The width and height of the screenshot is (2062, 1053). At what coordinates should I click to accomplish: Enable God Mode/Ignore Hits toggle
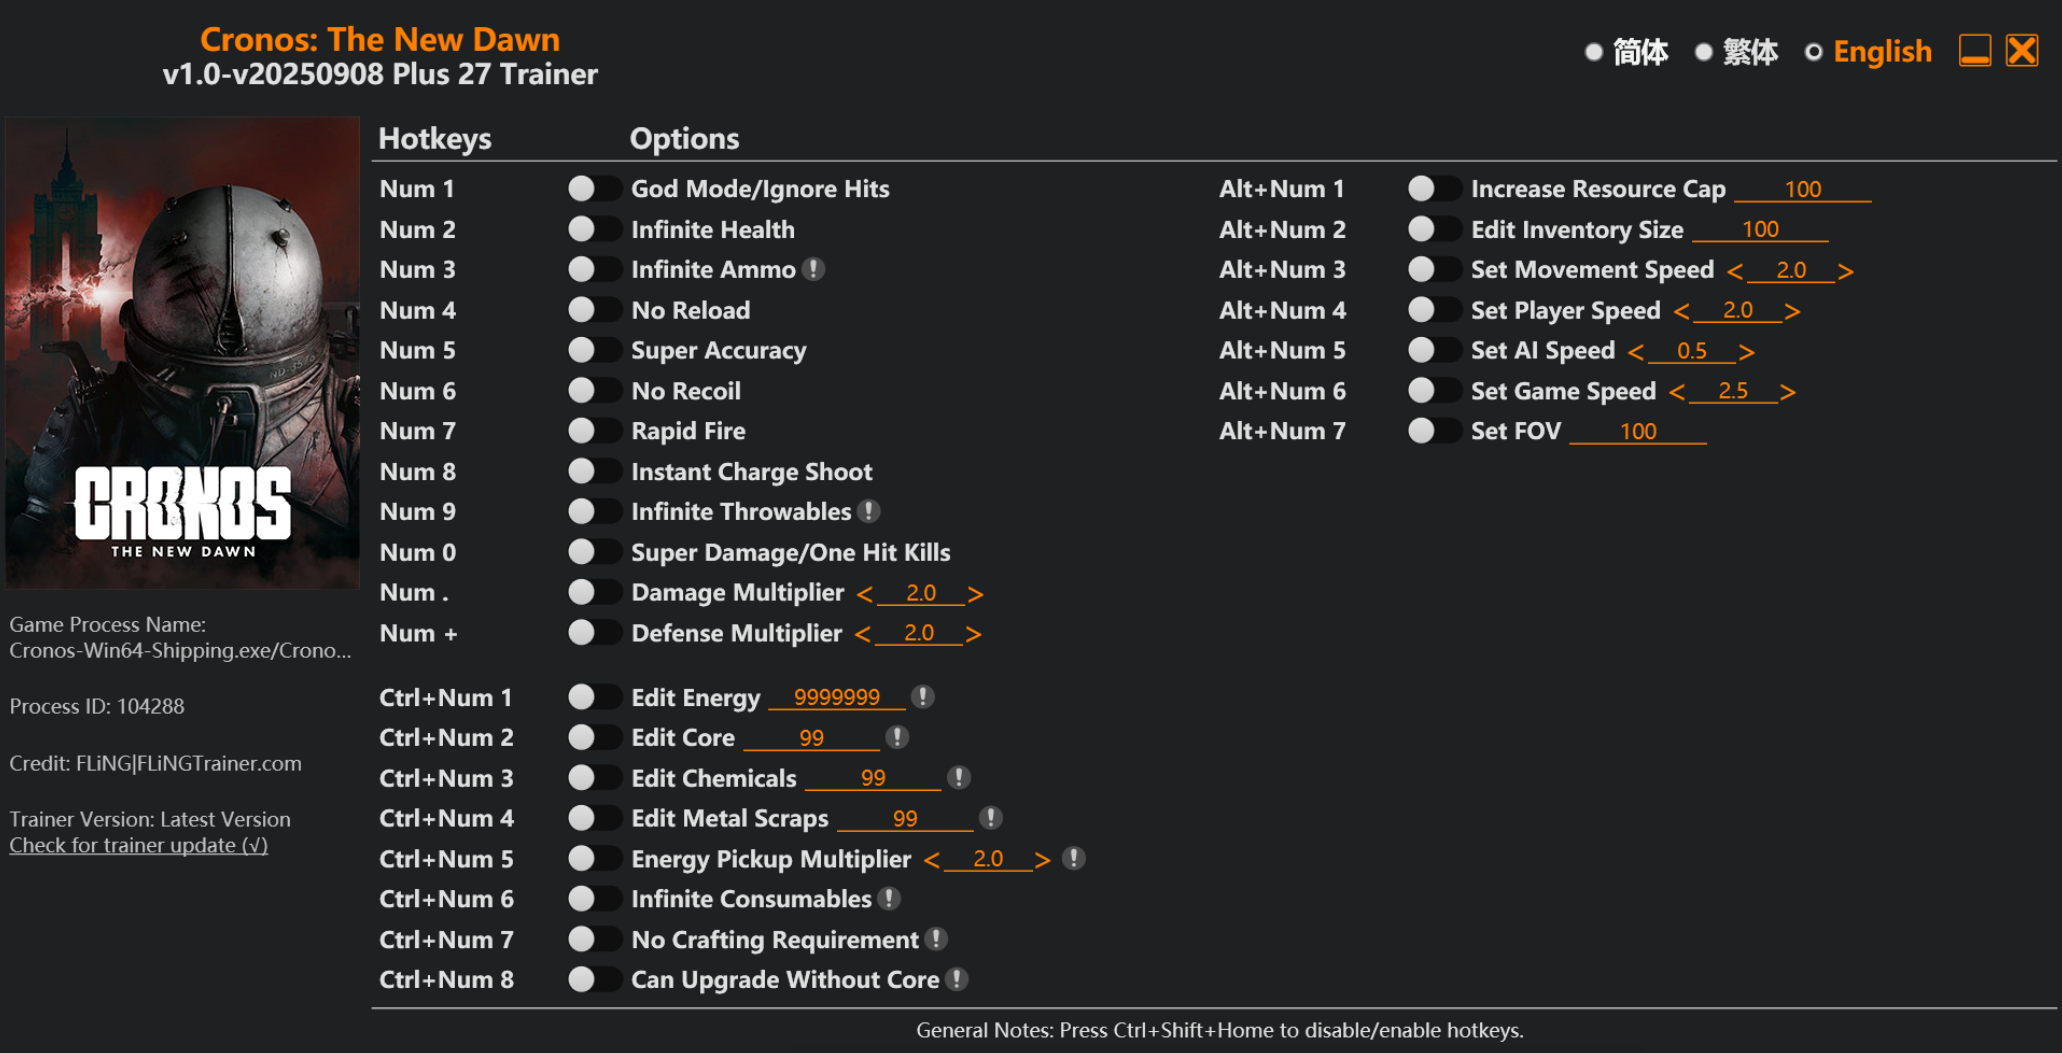(594, 188)
